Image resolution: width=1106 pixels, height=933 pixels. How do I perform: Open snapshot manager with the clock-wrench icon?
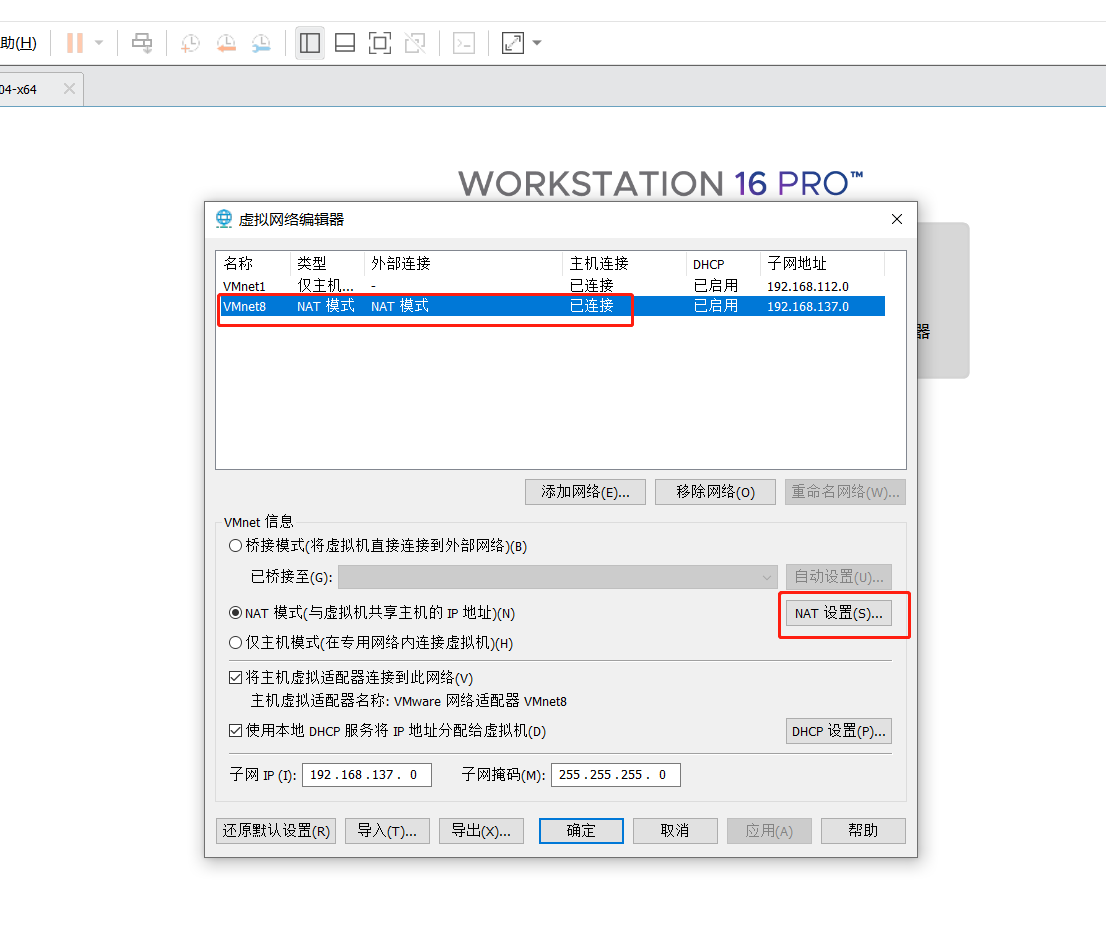click(261, 43)
